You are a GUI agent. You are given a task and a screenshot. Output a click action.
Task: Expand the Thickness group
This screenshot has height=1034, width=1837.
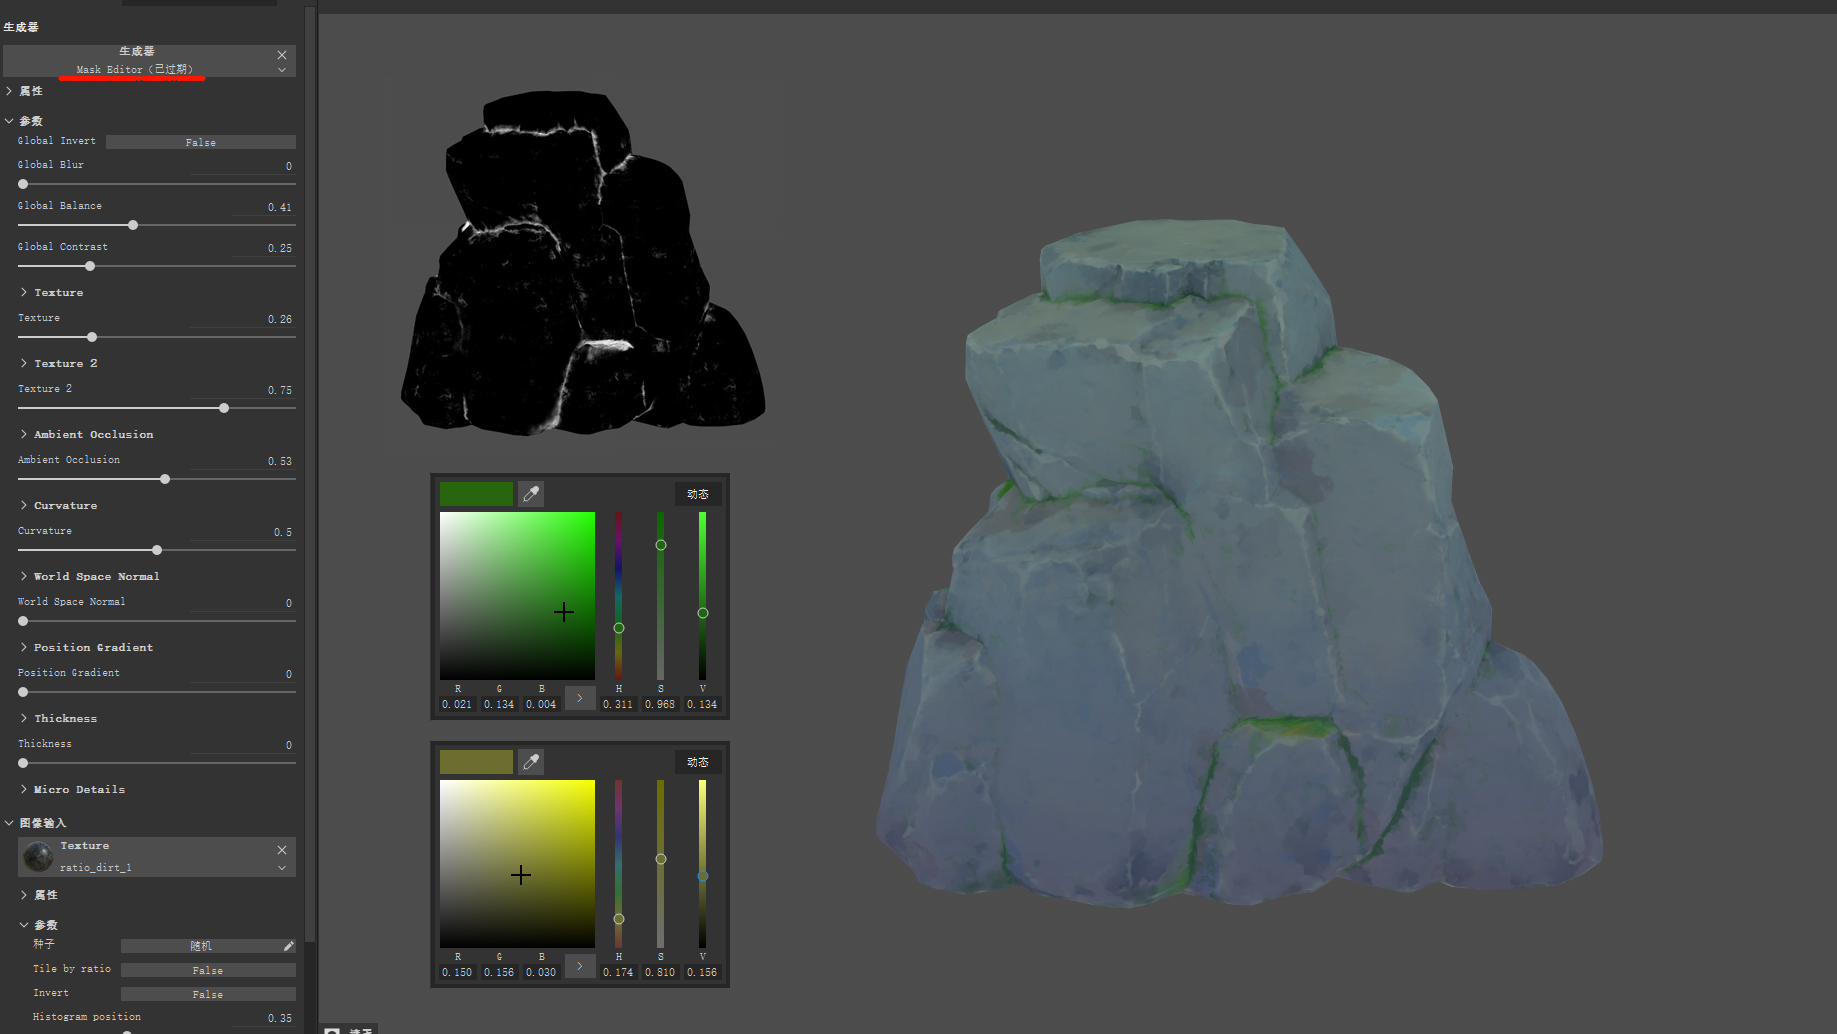24,718
